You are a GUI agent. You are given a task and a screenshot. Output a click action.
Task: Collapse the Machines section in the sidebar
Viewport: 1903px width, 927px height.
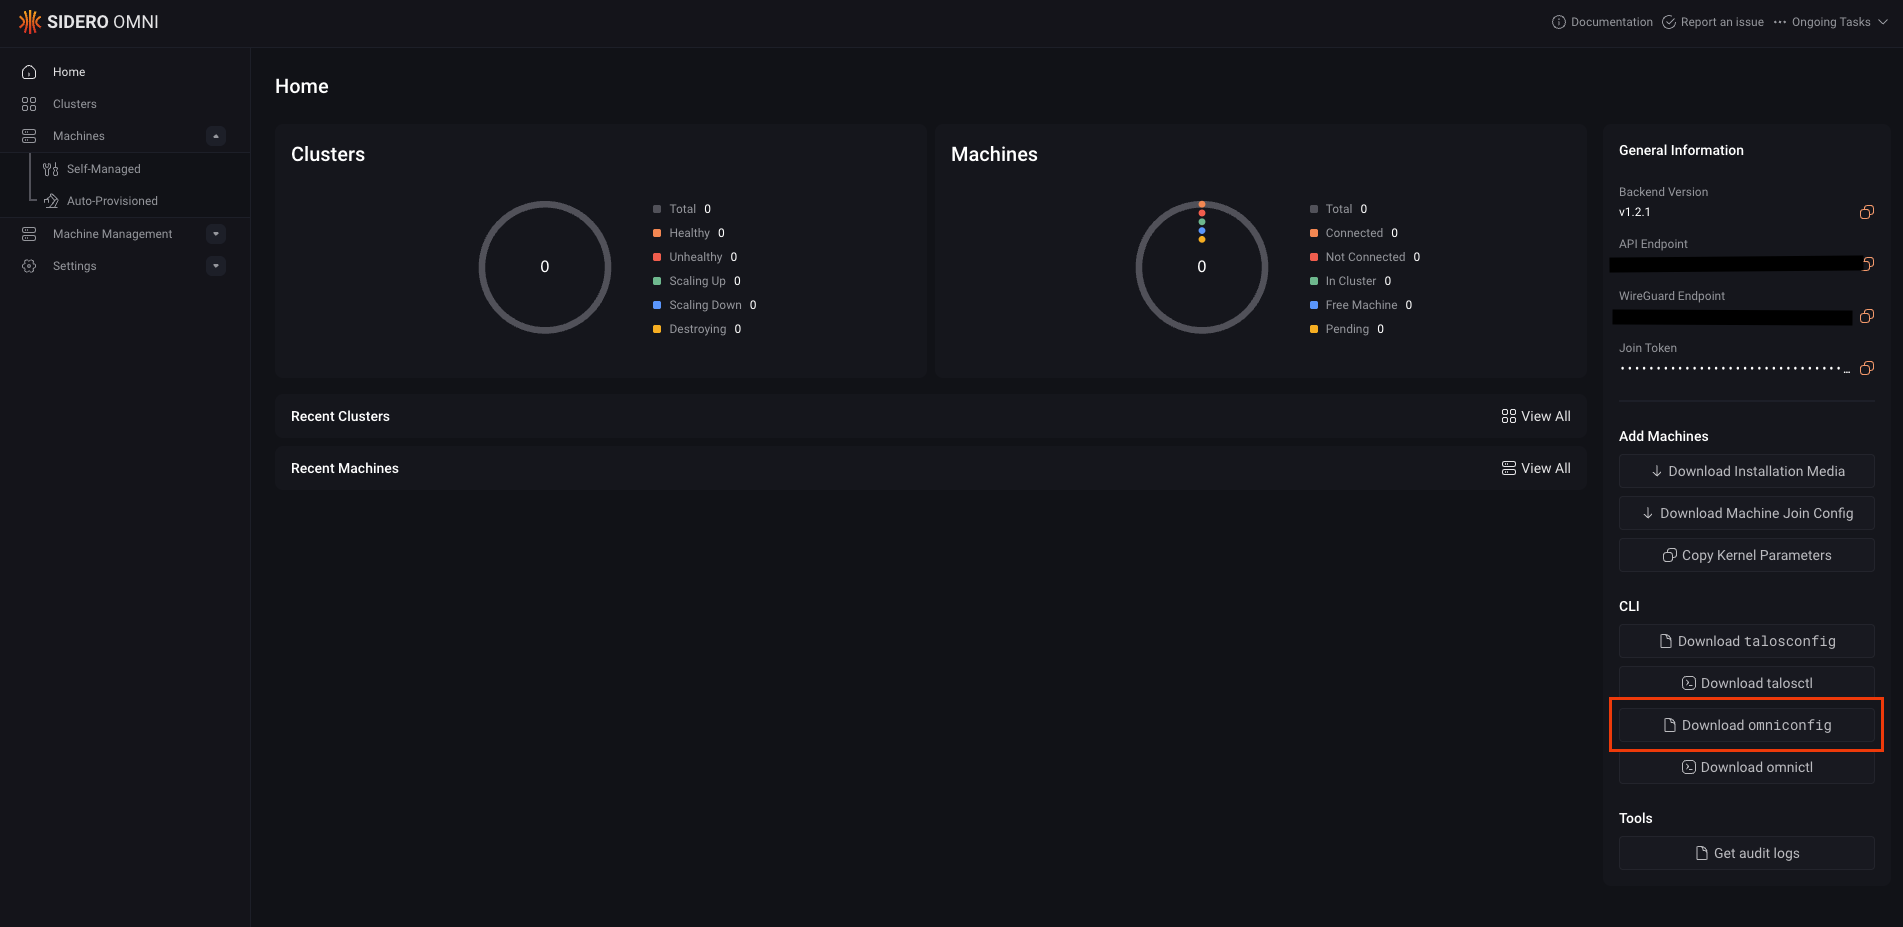(215, 136)
